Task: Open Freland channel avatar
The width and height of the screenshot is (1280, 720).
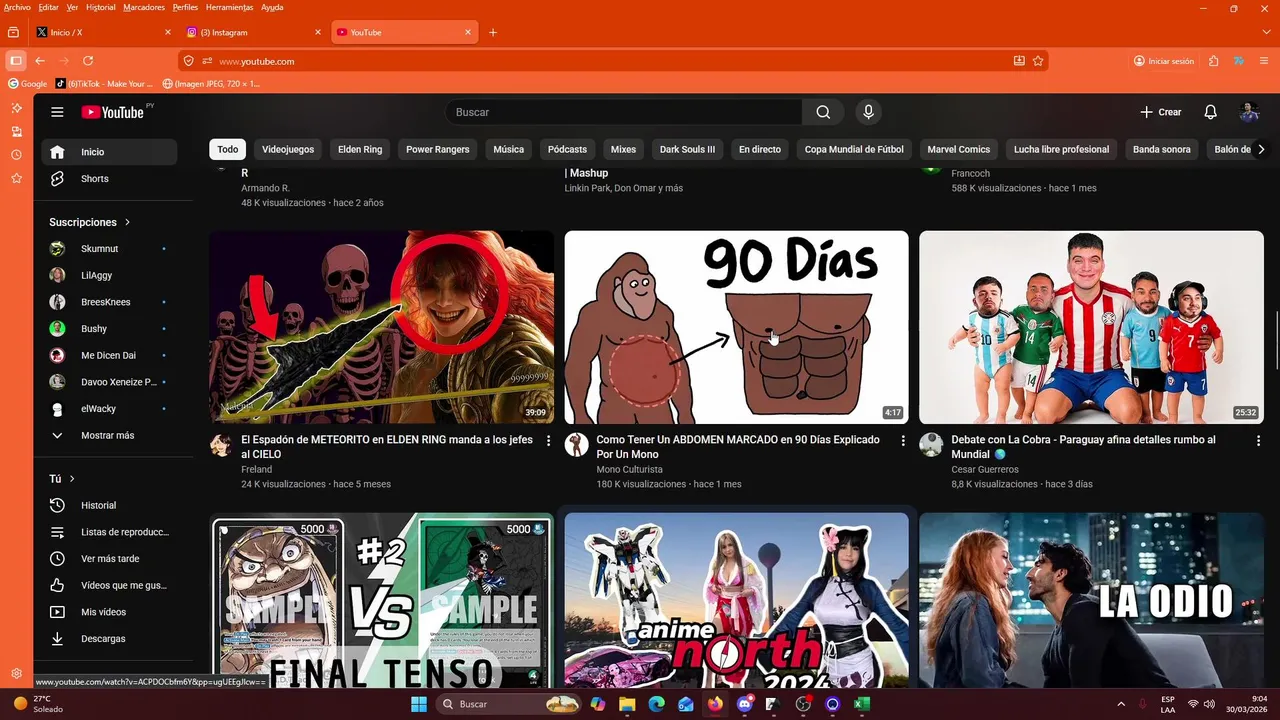Action: [x=221, y=445]
